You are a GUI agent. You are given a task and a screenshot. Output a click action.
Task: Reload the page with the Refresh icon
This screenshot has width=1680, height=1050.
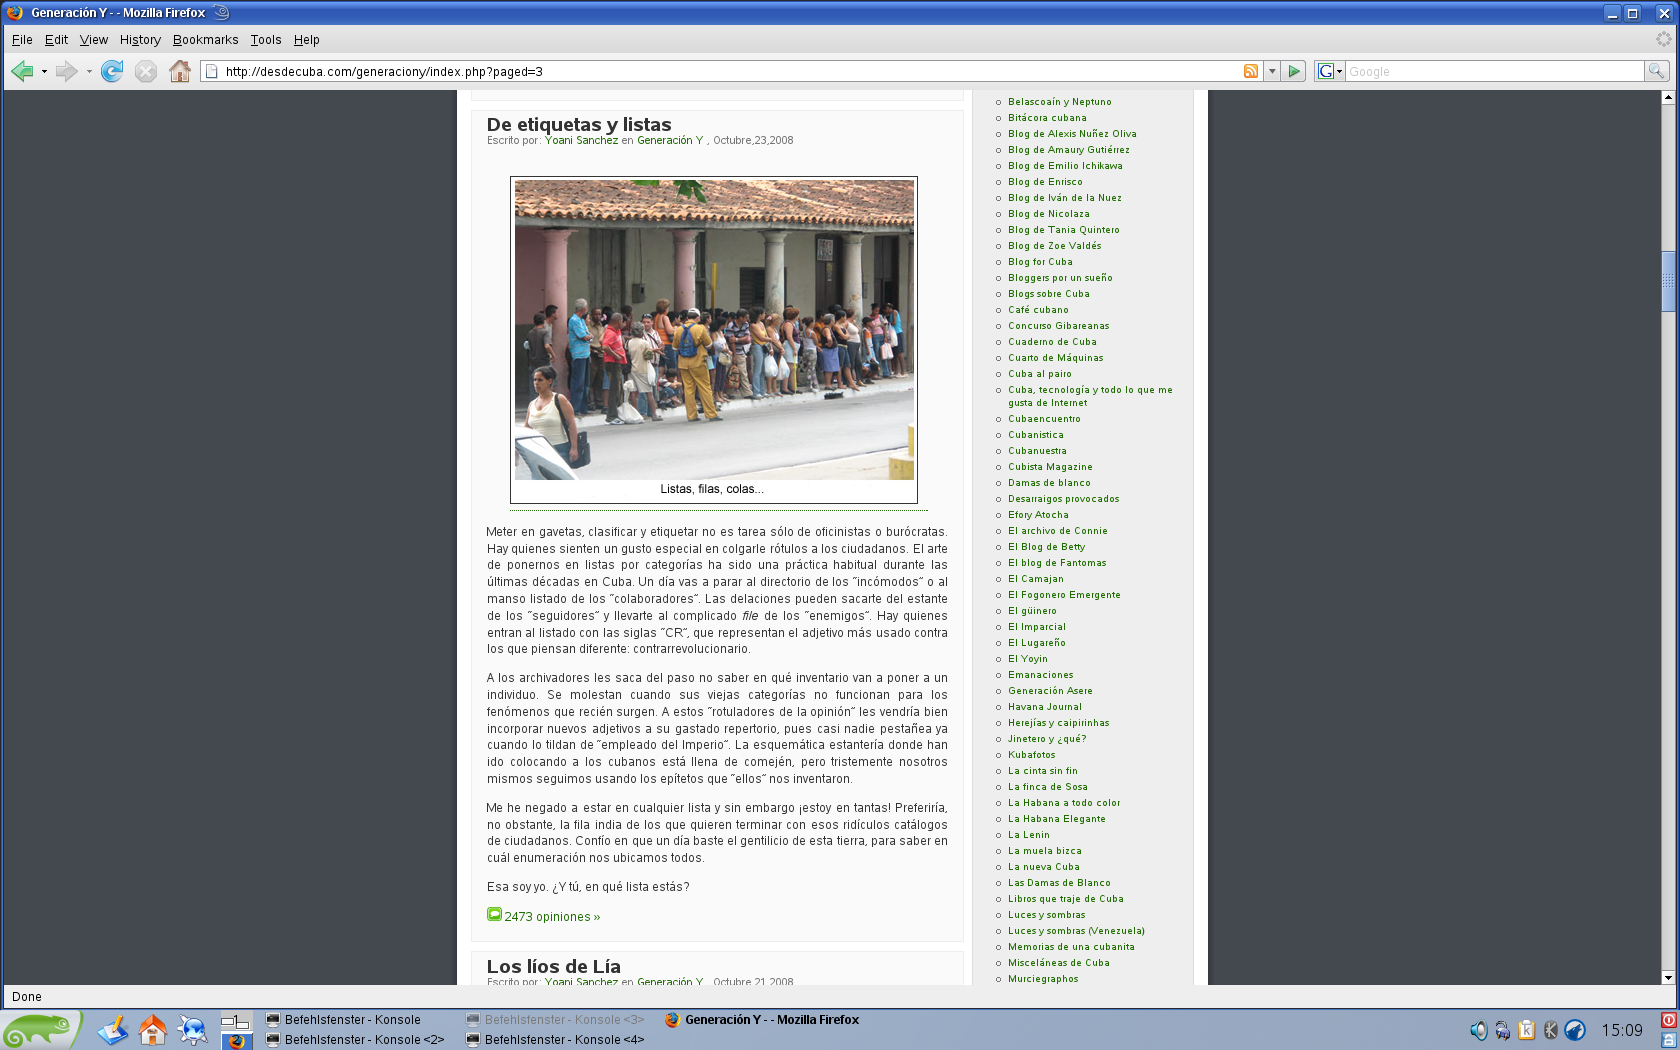click(112, 71)
